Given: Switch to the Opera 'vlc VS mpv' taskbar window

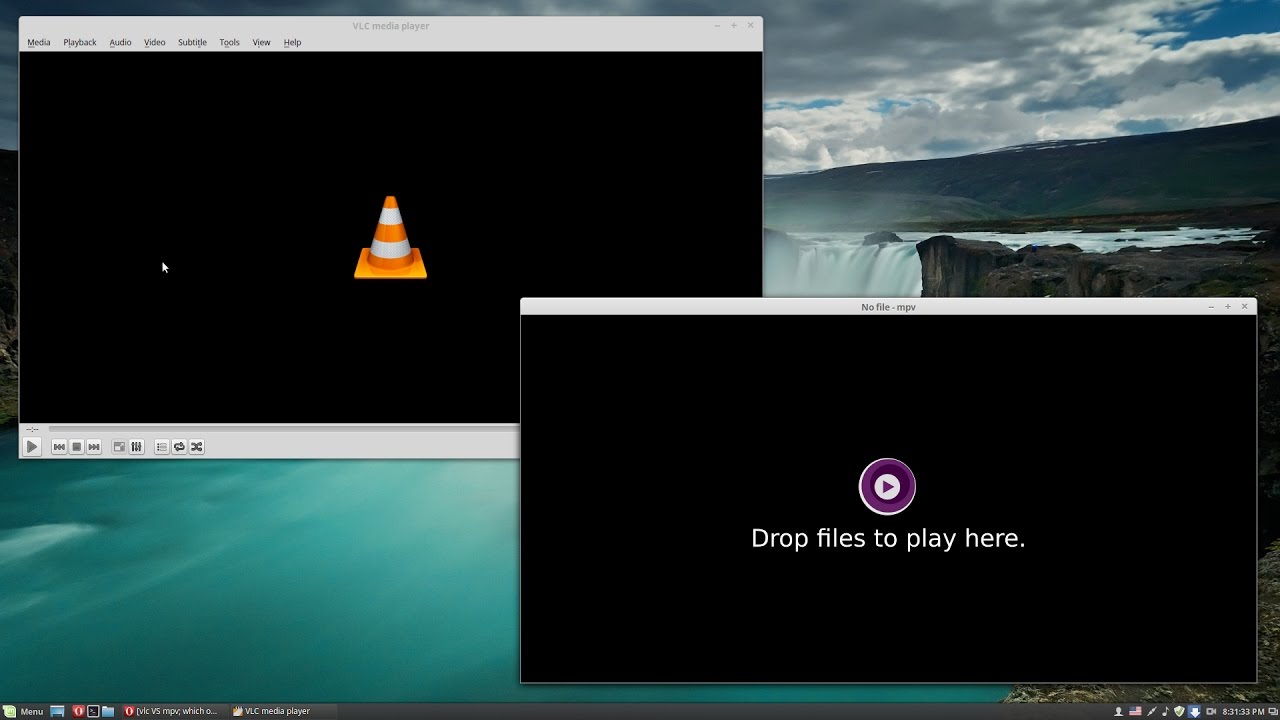Looking at the screenshot, I should tap(171, 711).
